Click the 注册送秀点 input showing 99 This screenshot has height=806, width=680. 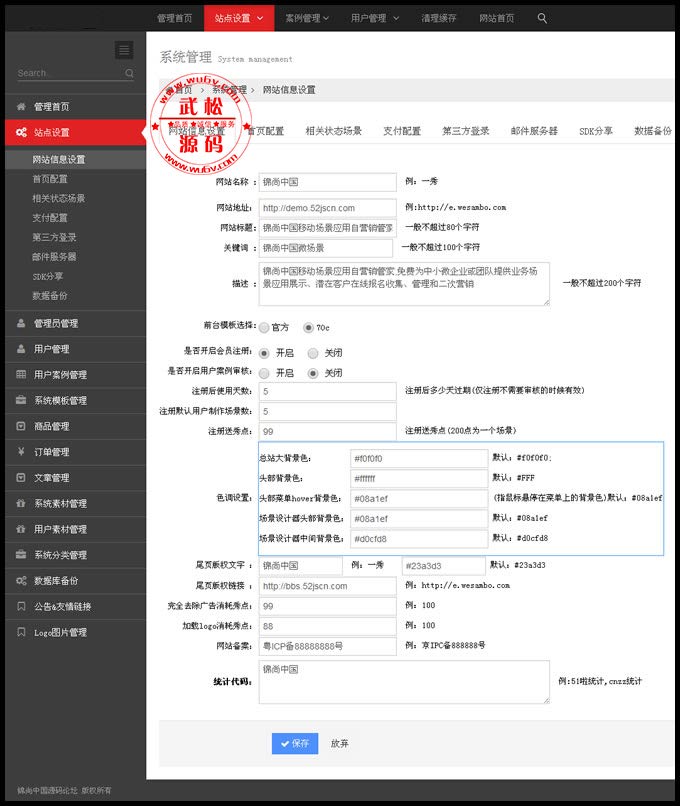pos(327,431)
